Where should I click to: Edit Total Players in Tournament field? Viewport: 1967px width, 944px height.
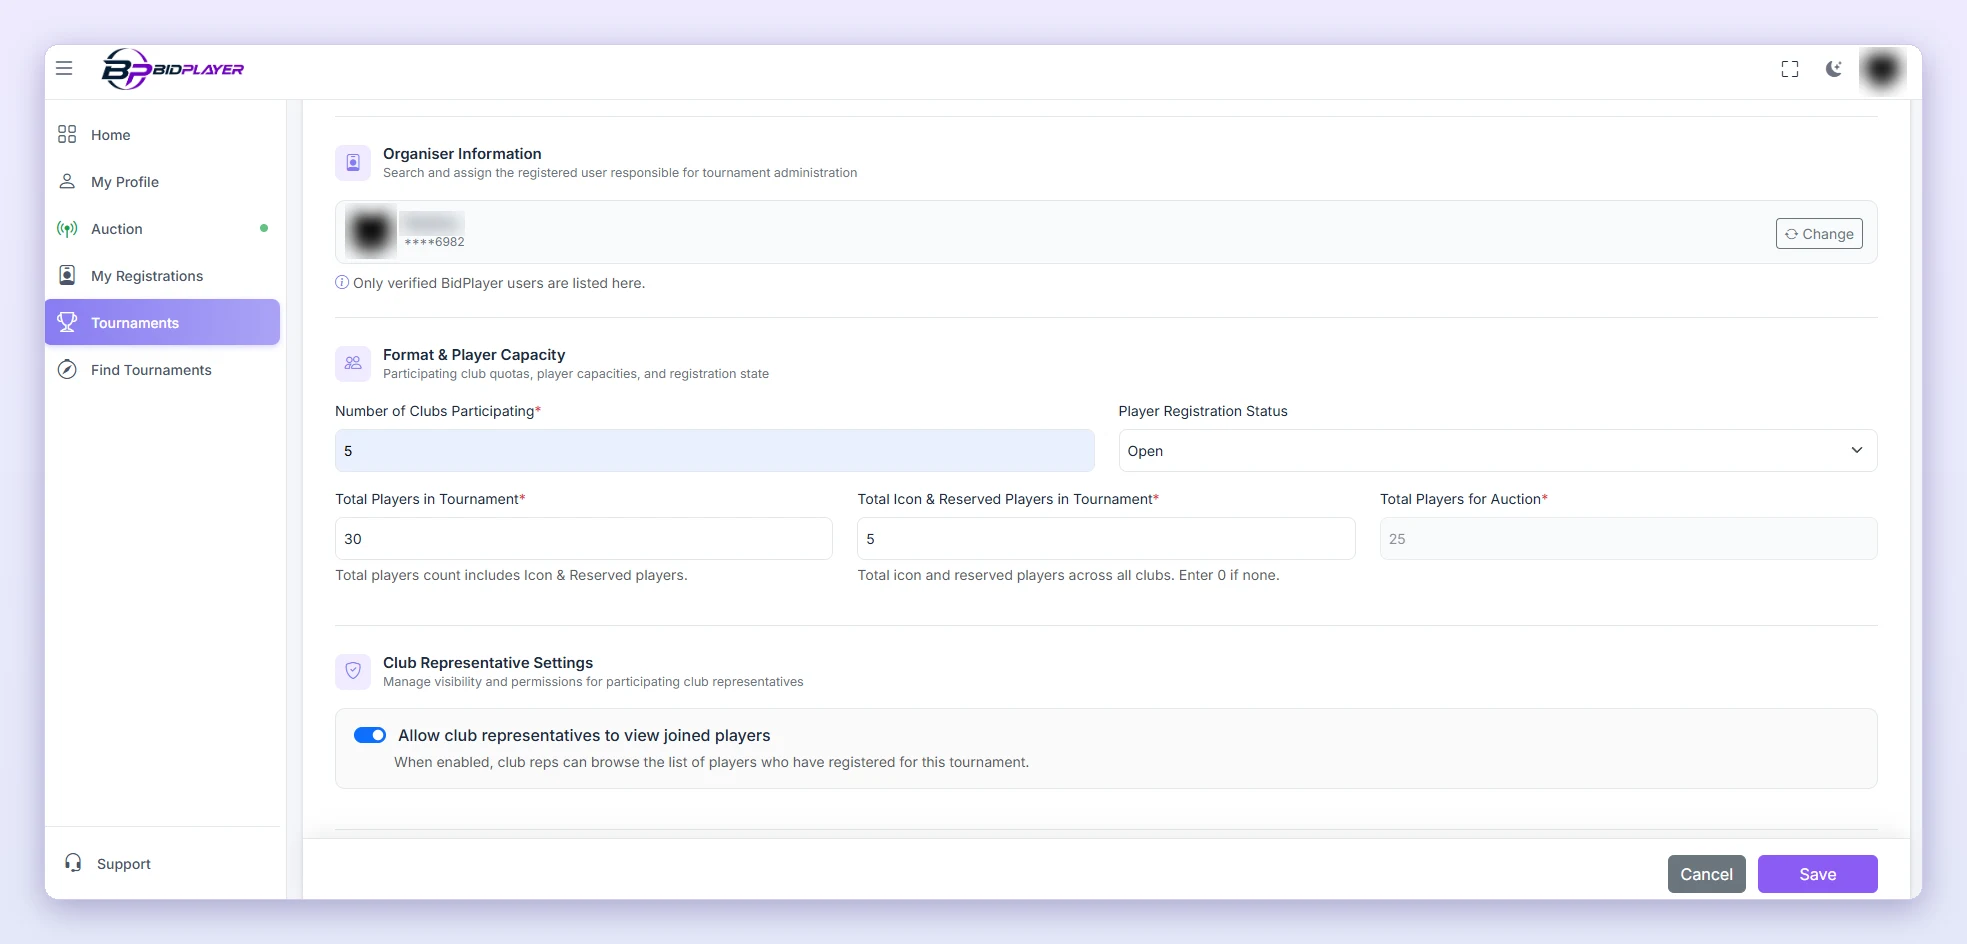(584, 538)
